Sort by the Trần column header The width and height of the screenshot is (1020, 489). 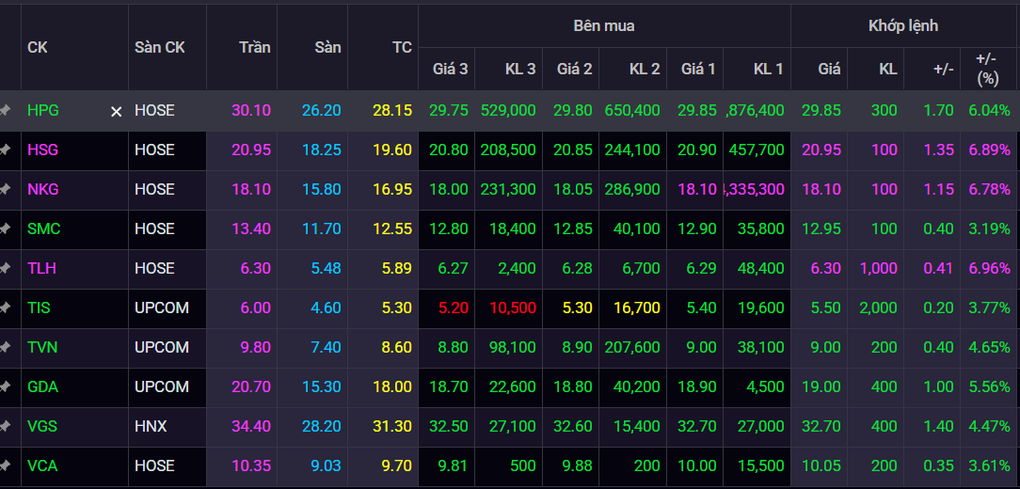click(x=254, y=47)
